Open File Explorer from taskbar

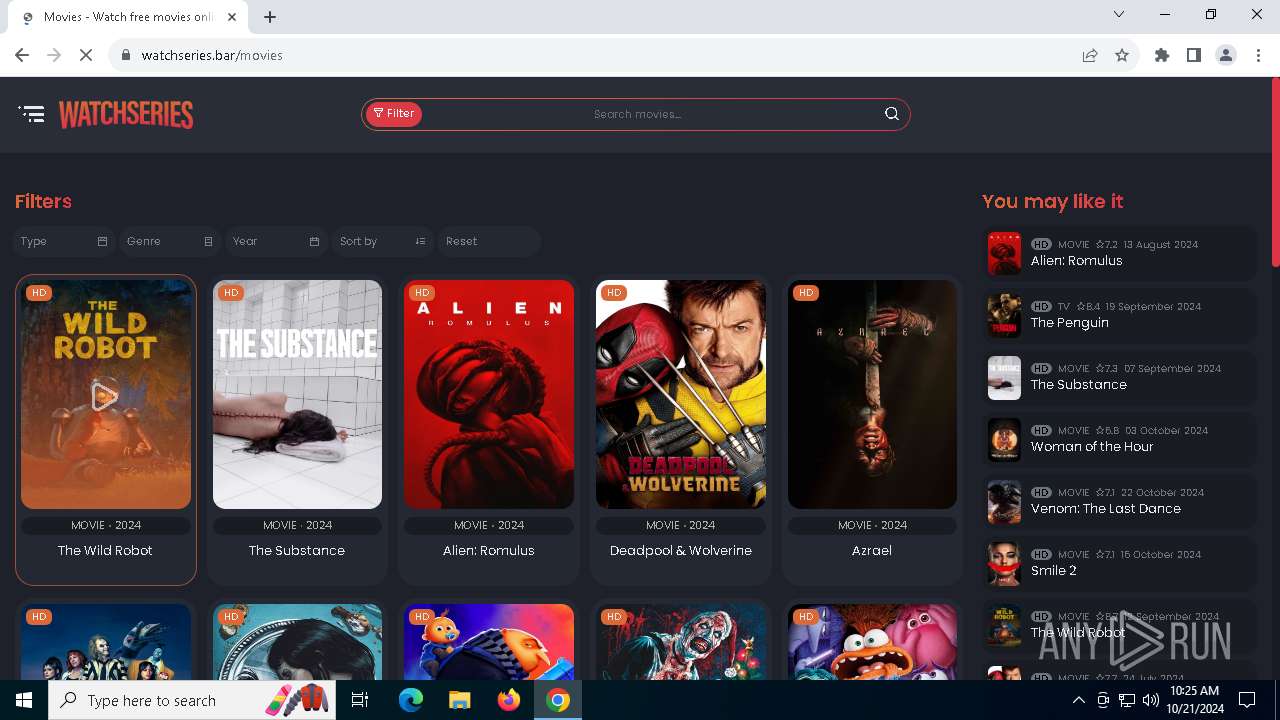tap(459, 700)
